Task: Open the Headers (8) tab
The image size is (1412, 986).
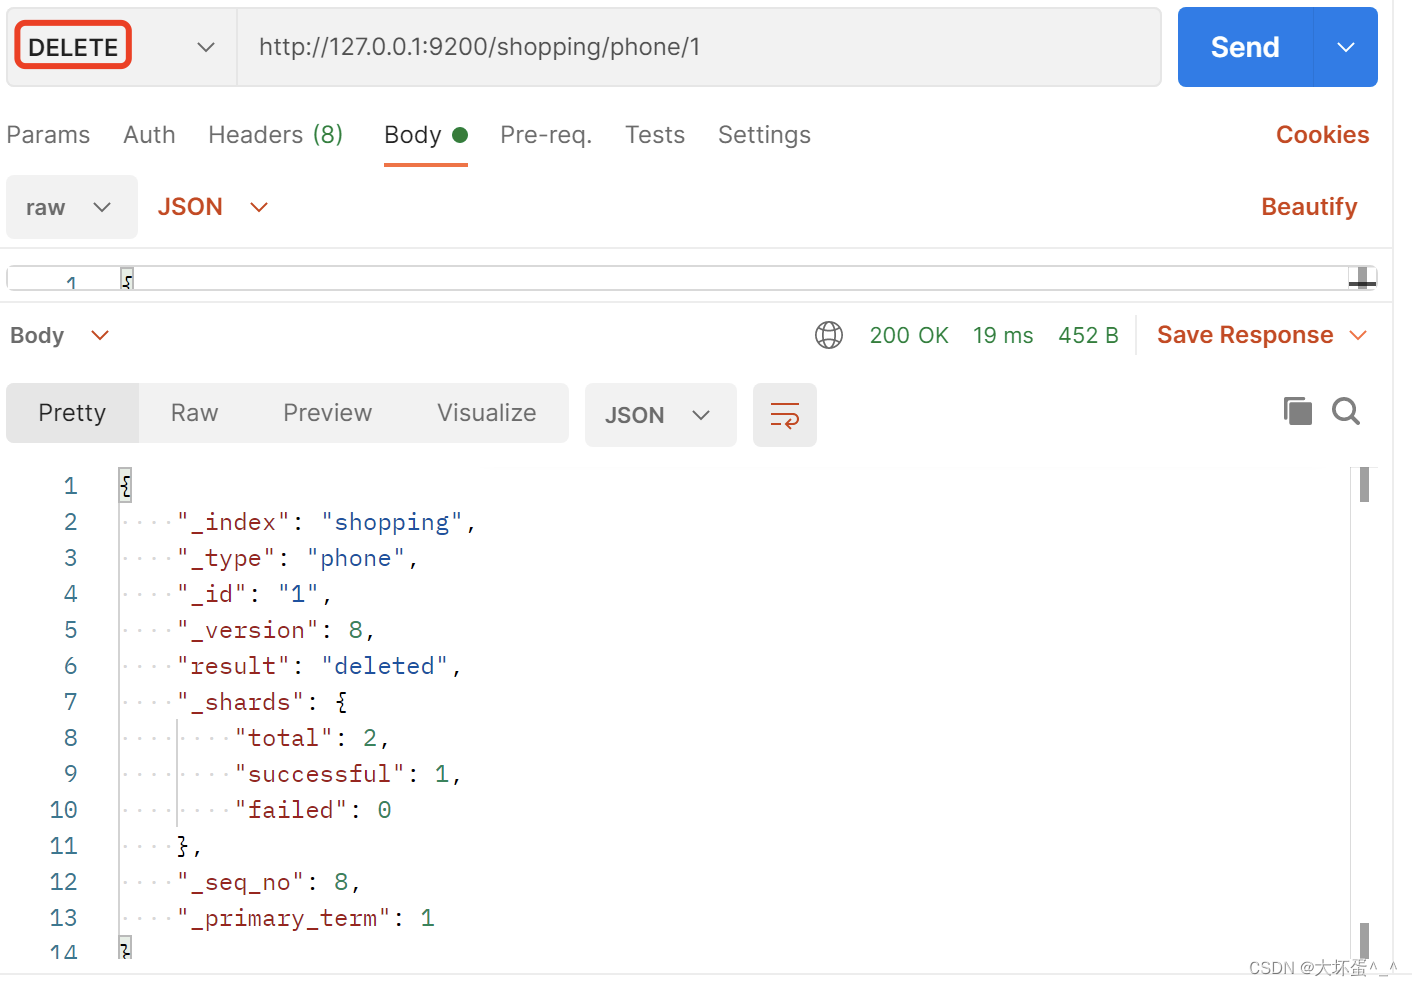Action: point(275,135)
